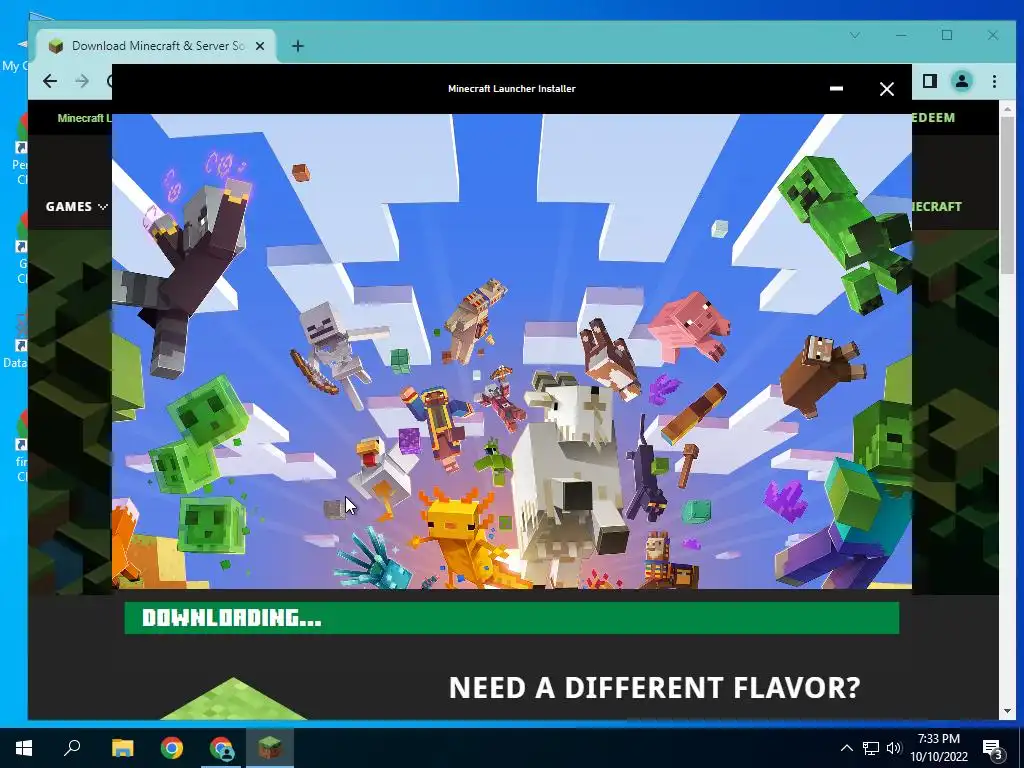Screen dimensions: 1024x768
Task: Click the Downloading progress bar
Action: click(511, 618)
